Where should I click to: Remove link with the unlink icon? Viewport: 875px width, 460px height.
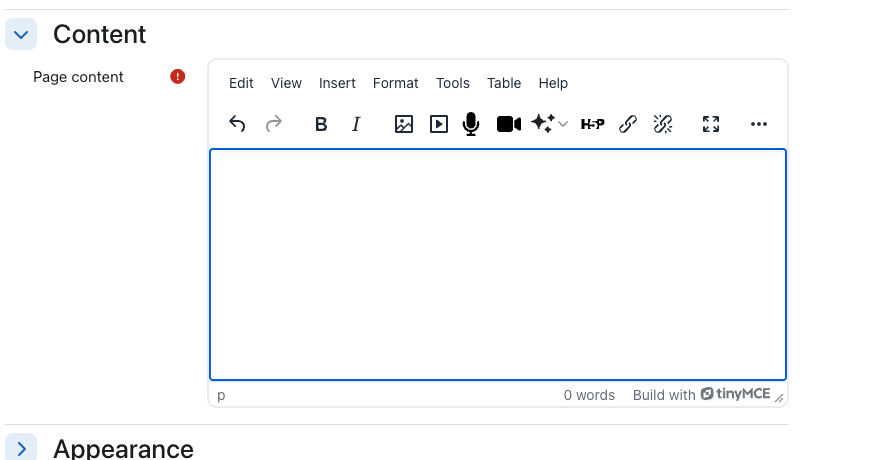coord(663,123)
